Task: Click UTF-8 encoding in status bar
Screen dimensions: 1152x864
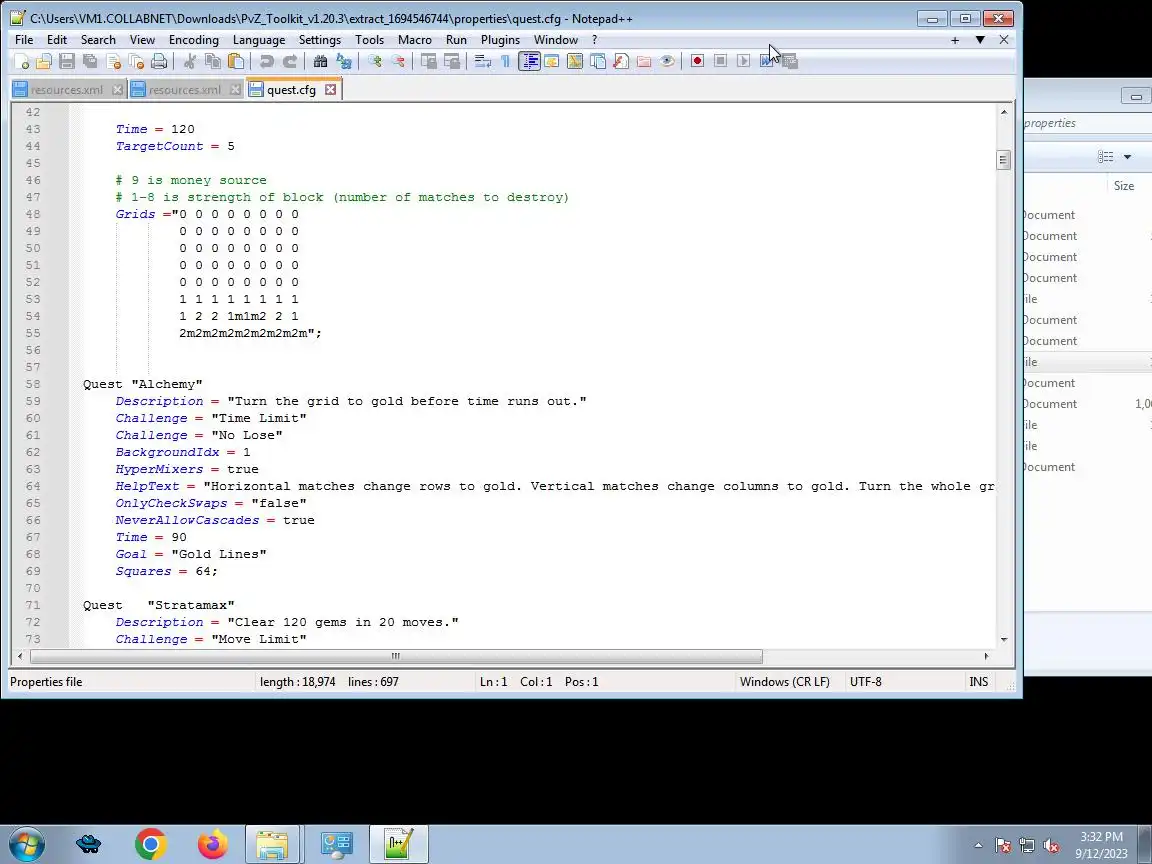Action: pyautogui.click(x=865, y=682)
